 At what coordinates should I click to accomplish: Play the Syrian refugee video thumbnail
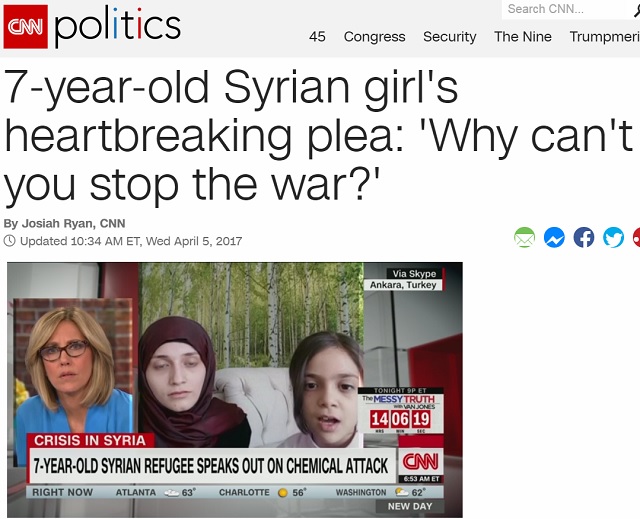[x=235, y=390]
